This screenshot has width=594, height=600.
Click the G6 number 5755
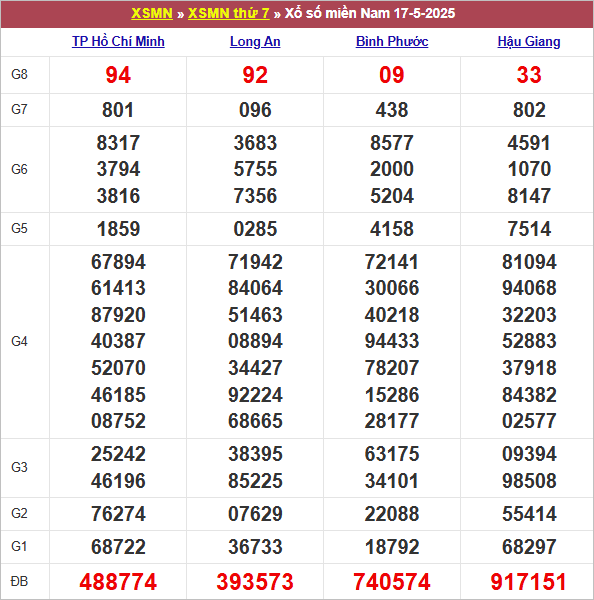click(x=255, y=169)
